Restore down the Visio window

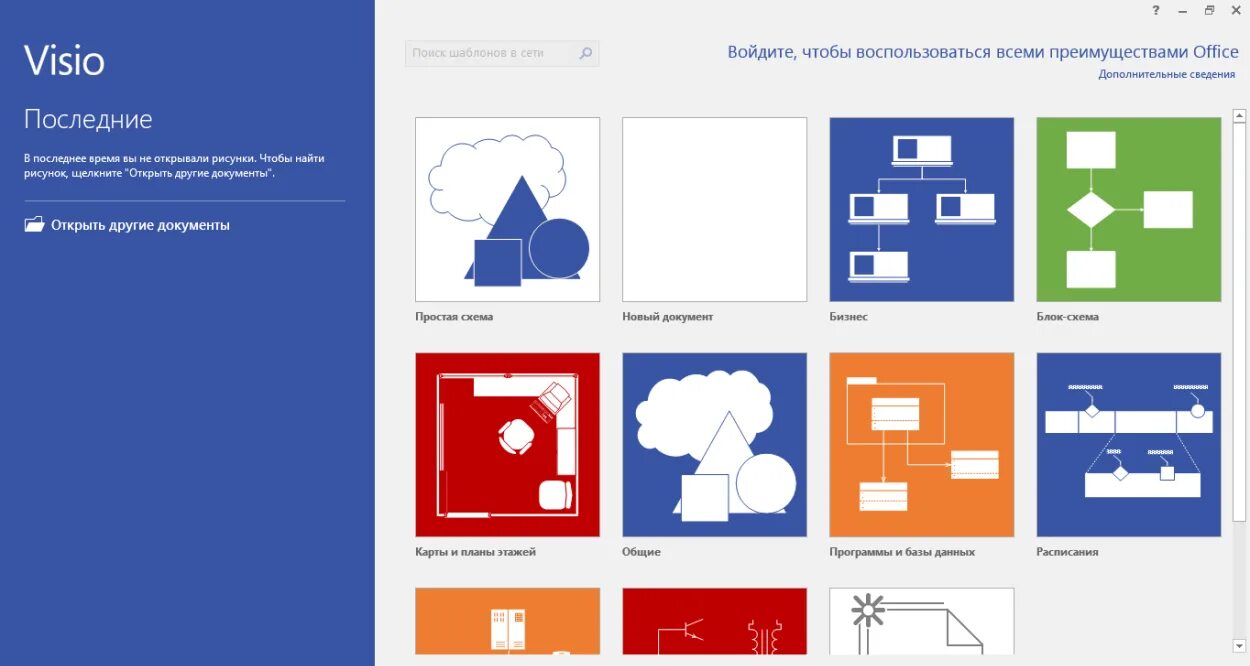[1209, 10]
